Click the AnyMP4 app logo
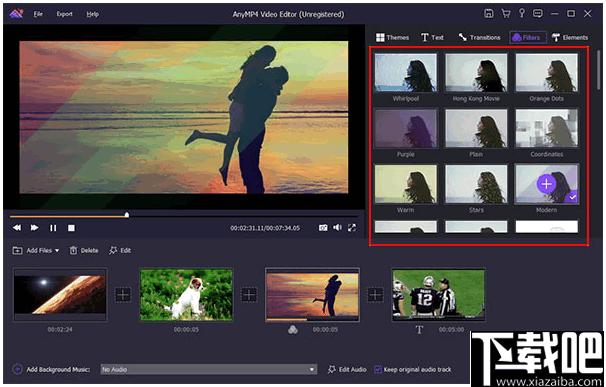The height and width of the screenshot is (387, 606). (x=16, y=14)
